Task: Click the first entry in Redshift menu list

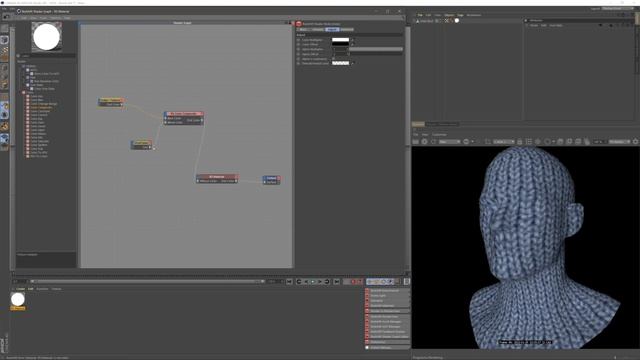Action: (x=387, y=291)
